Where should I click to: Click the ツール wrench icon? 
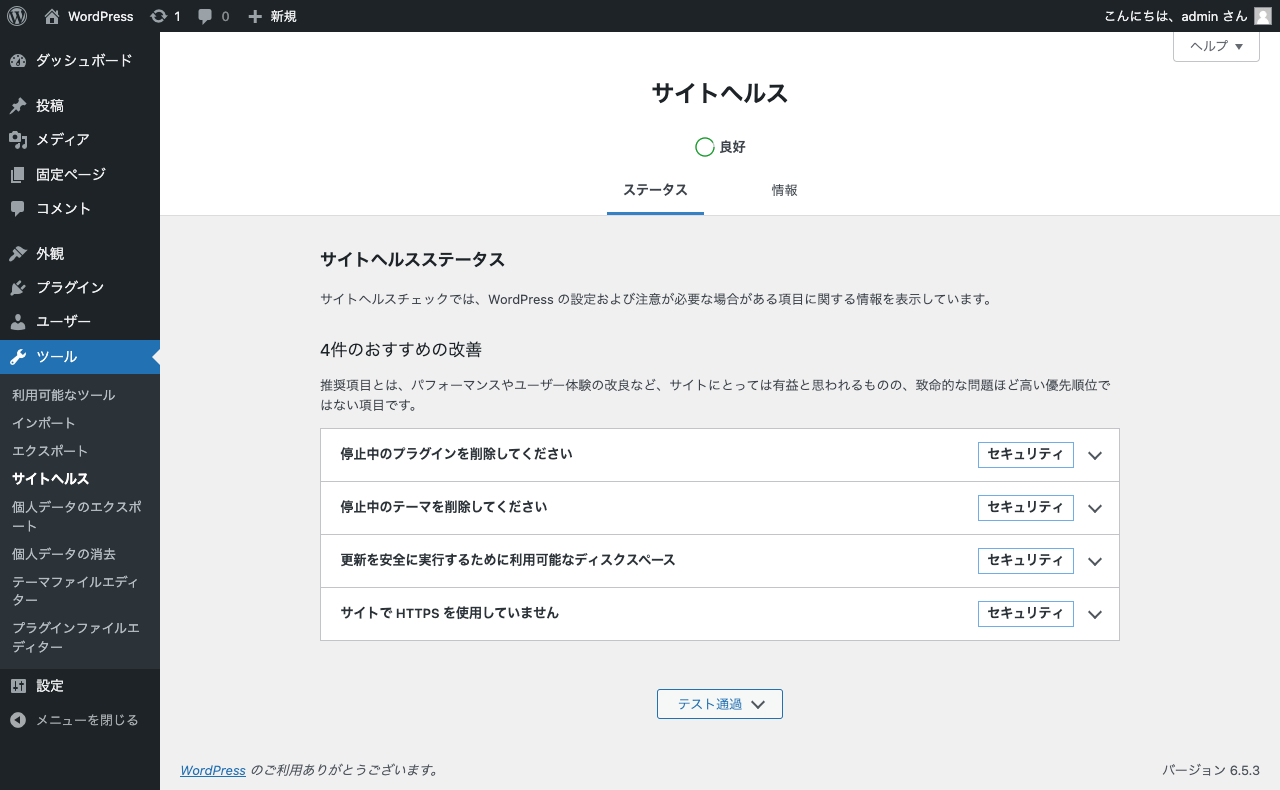pos(18,357)
